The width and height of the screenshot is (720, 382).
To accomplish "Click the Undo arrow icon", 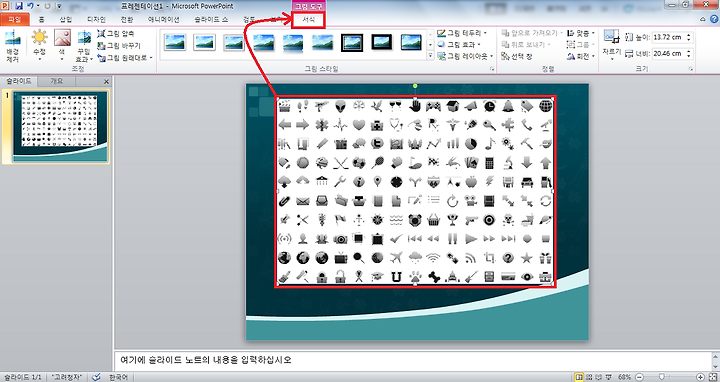I will pos(30,6).
